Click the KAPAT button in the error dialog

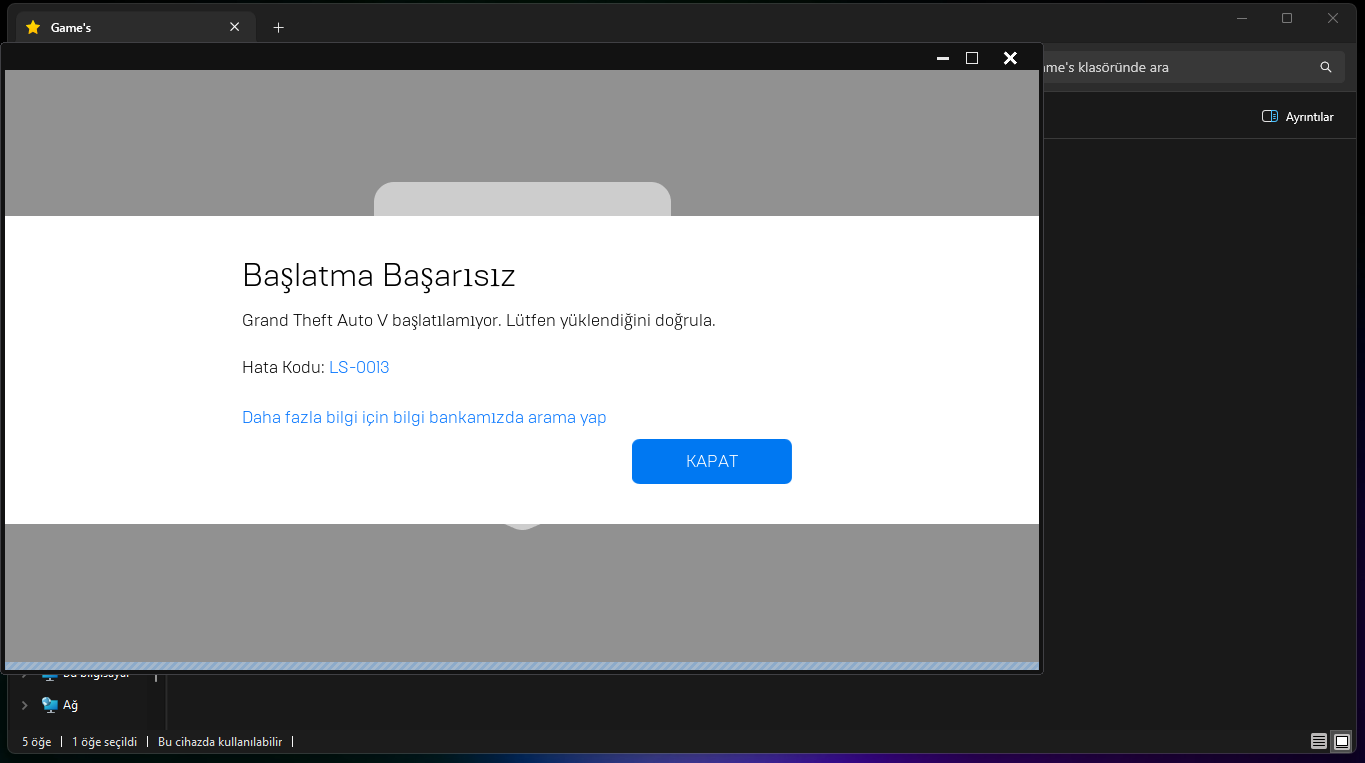(x=712, y=461)
